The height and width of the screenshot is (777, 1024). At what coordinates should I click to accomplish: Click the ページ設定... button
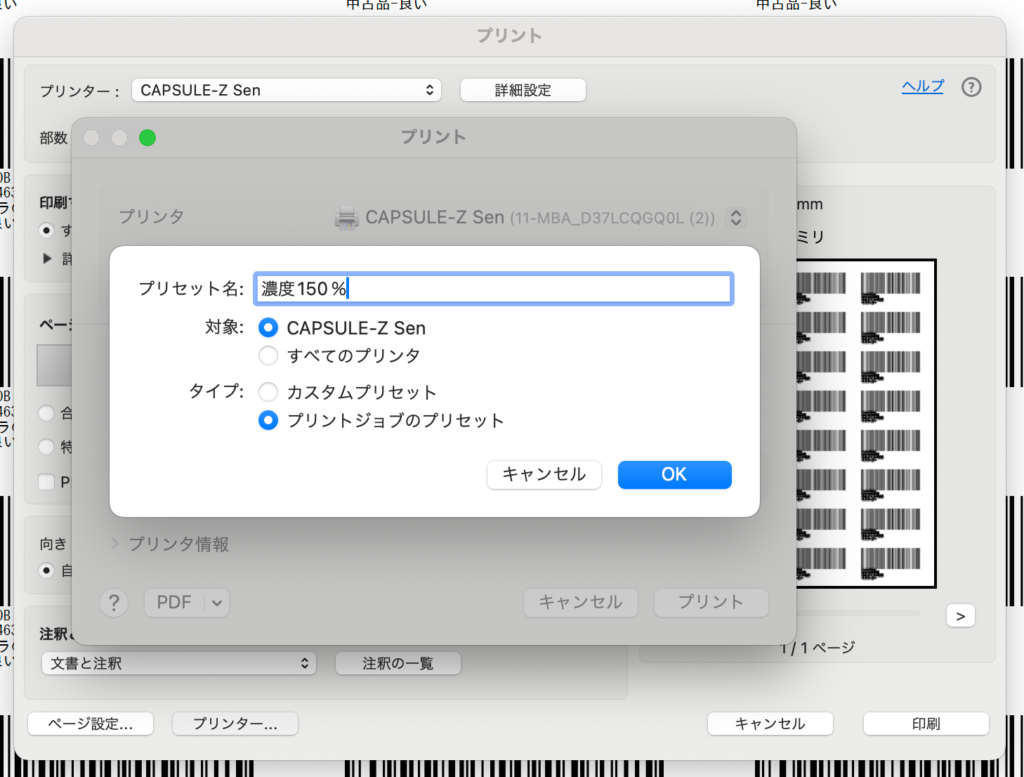(91, 724)
